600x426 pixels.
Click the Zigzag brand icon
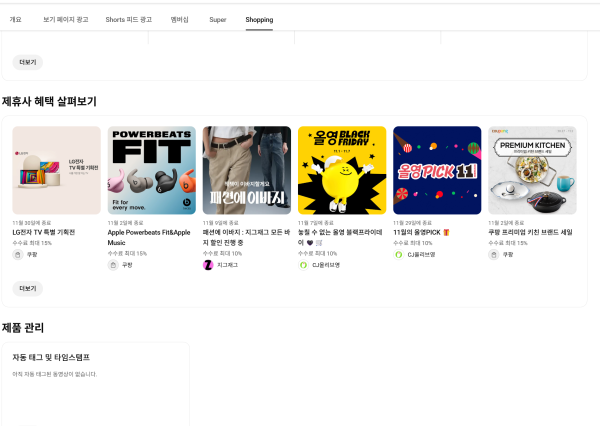(208, 264)
